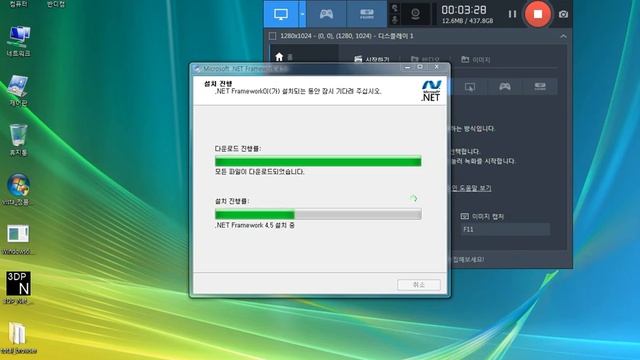Select the 휴지통 recycle bin desktop icon
This screenshot has width=640, height=360.
click(x=18, y=140)
